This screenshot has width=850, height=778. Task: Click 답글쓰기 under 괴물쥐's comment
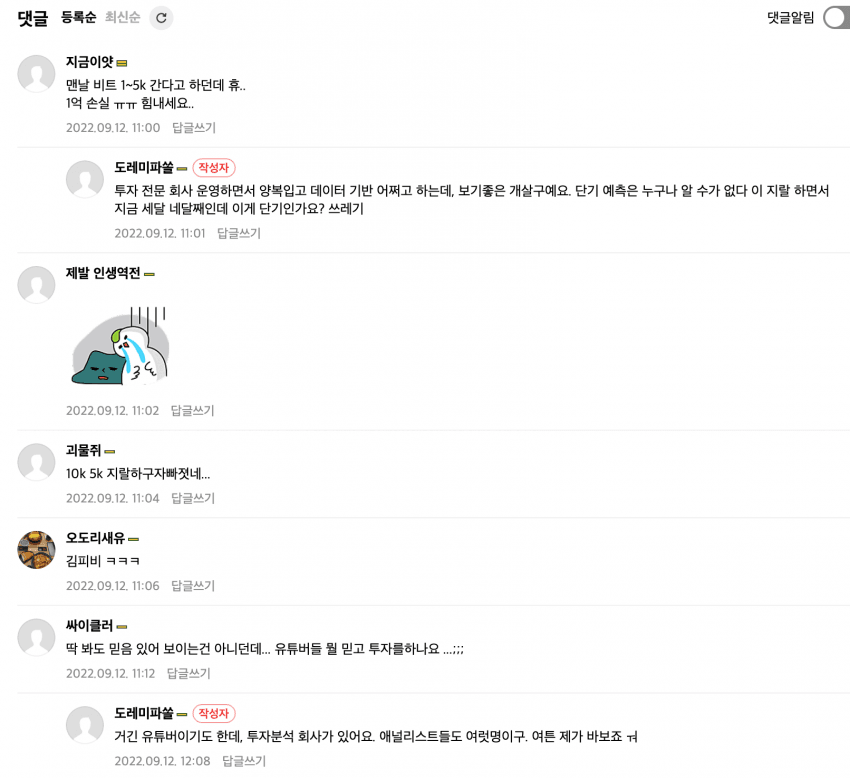(x=193, y=498)
